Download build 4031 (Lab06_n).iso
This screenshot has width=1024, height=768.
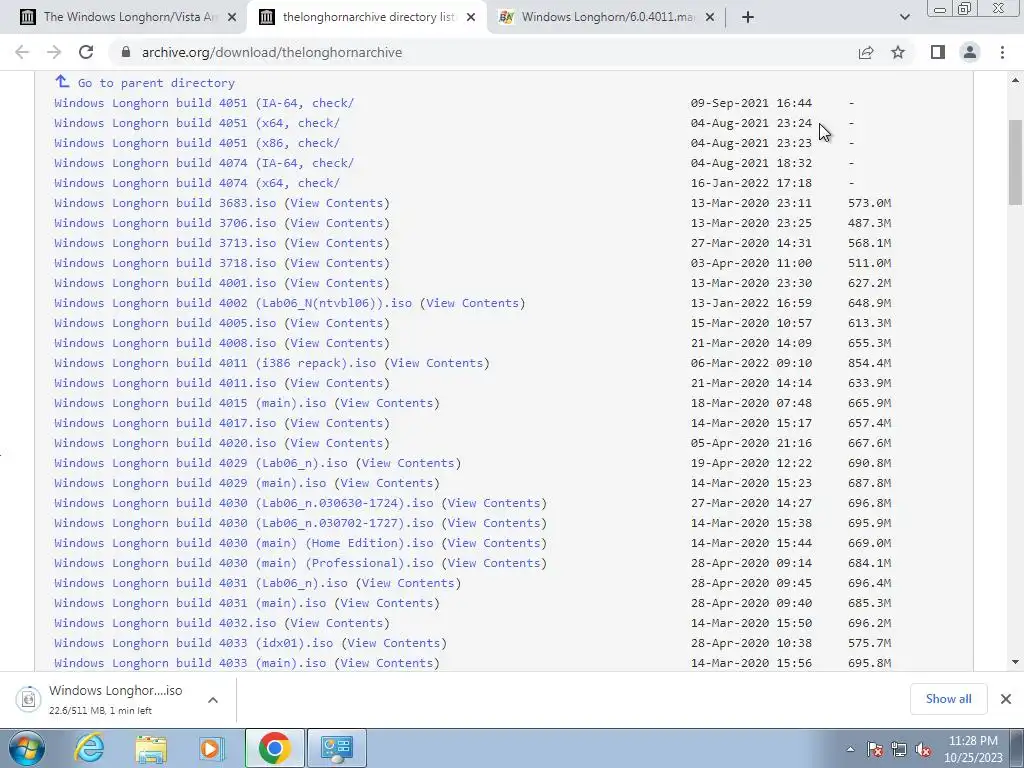[200, 583]
